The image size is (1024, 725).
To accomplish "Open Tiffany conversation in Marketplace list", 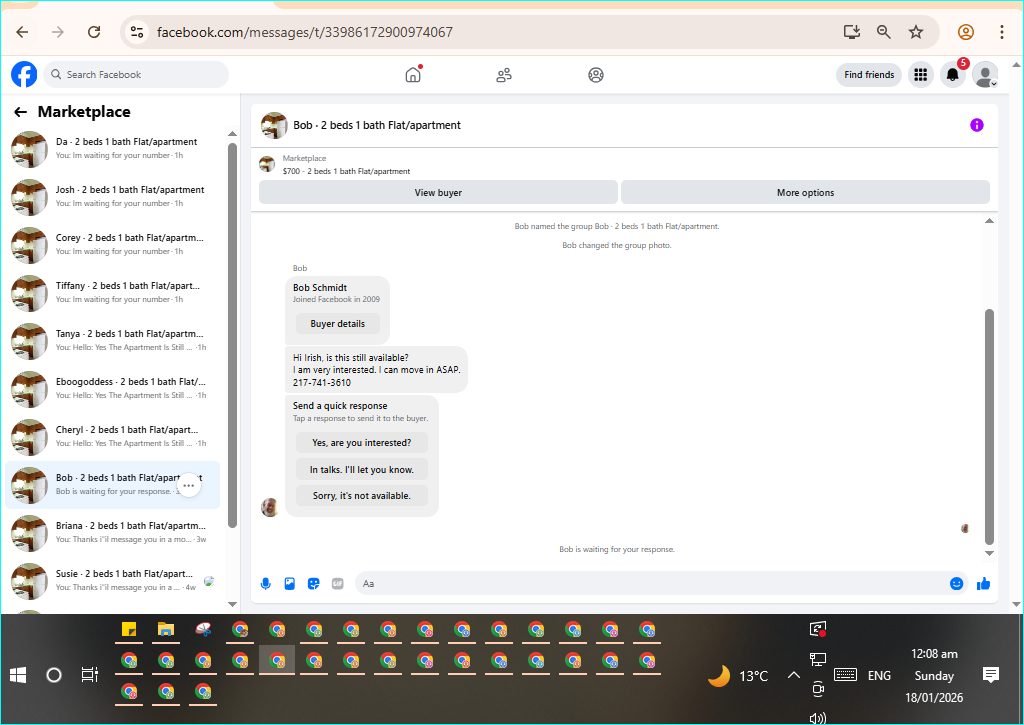I will click(x=112, y=293).
